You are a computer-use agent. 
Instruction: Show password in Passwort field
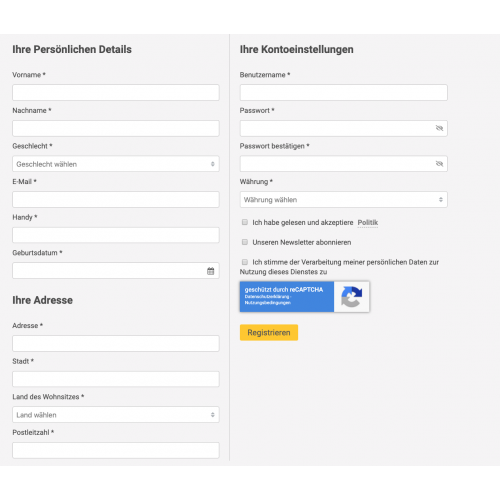[439, 128]
